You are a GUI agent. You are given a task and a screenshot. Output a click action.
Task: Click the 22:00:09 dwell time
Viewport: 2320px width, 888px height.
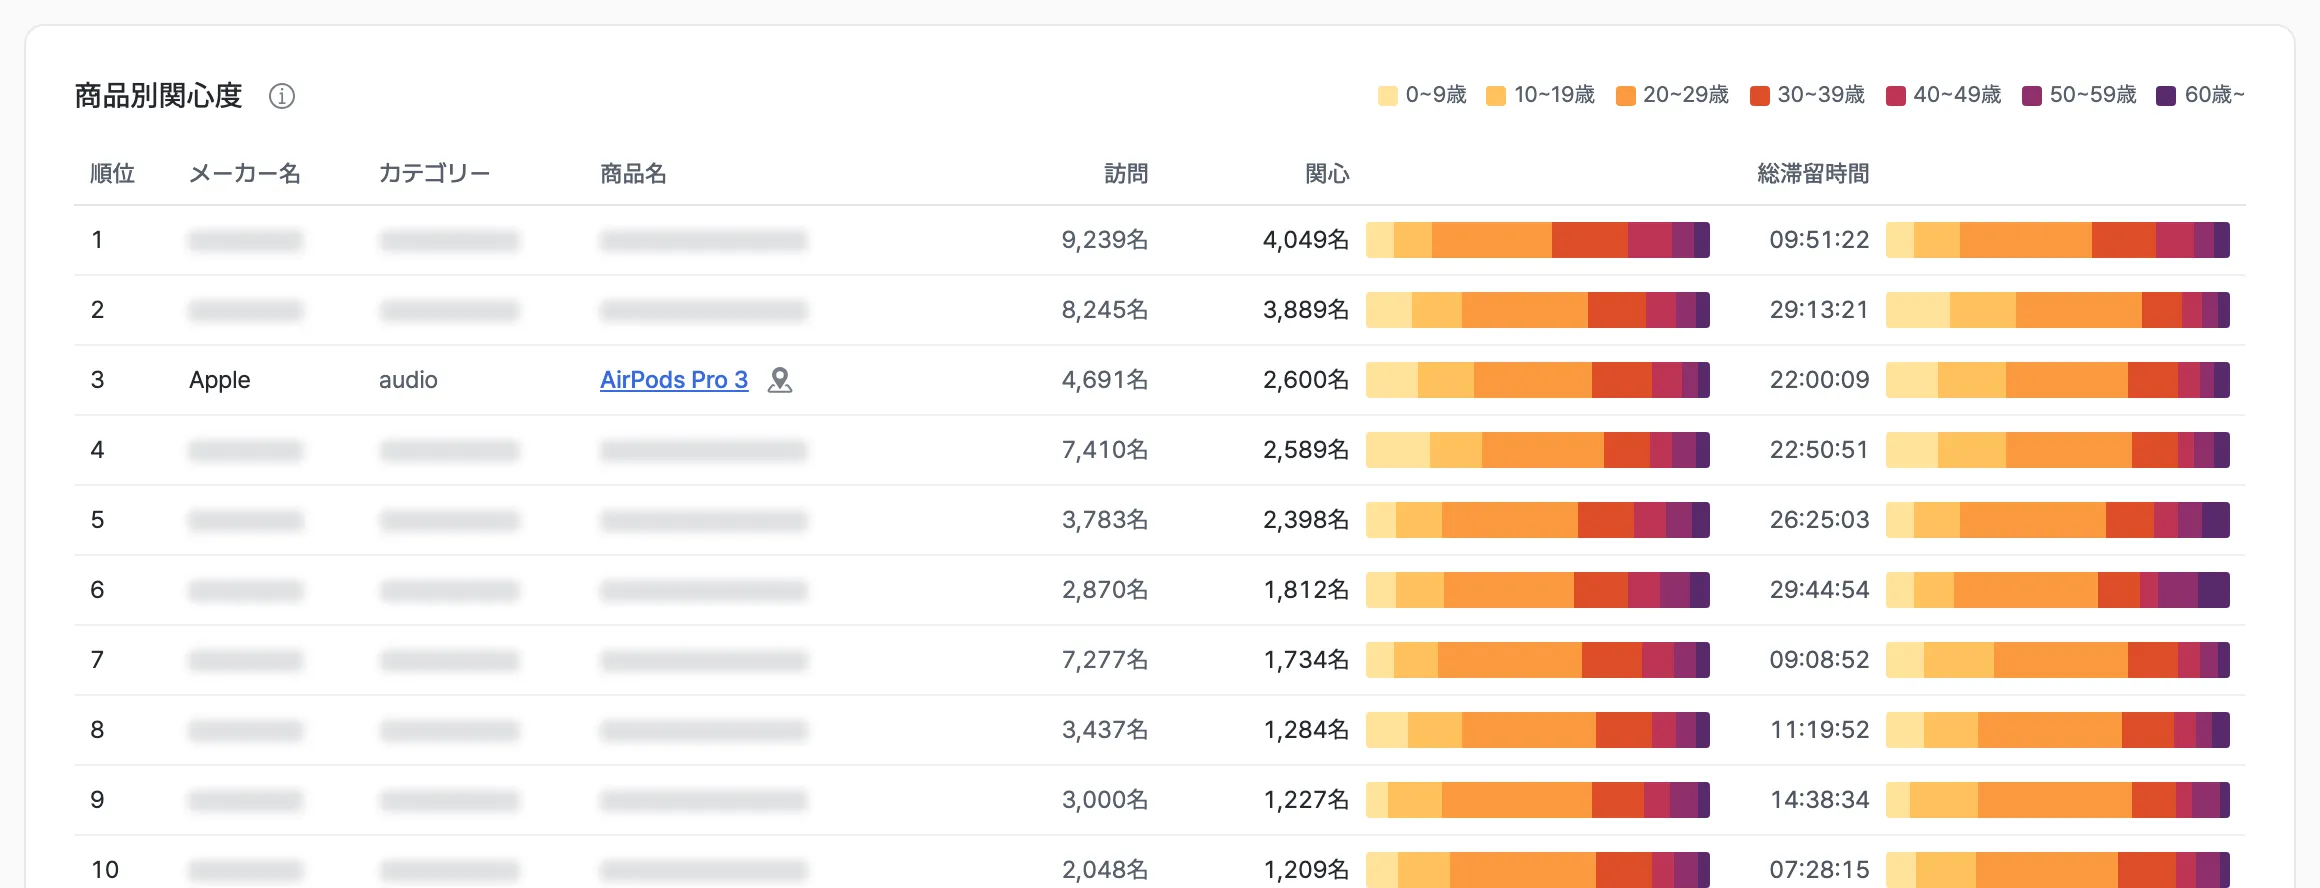pyautogui.click(x=1820, y=380)
